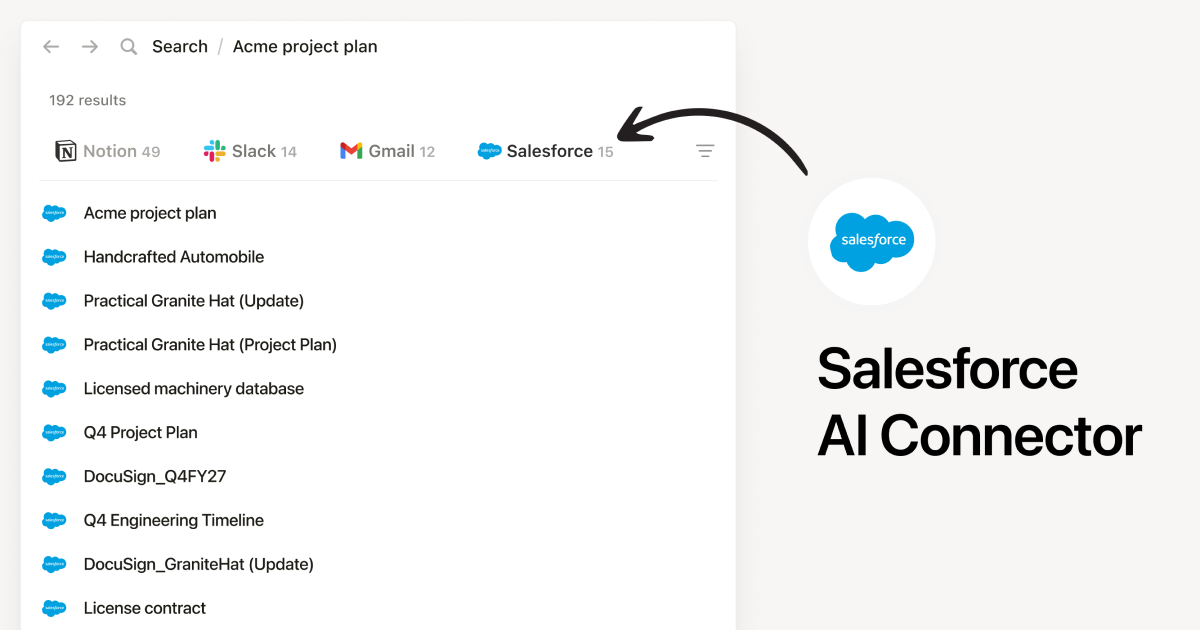Click the large circular Salesforce logo
The width and height of the screenshot is (1200, 630).
click(x=871, y=240)
